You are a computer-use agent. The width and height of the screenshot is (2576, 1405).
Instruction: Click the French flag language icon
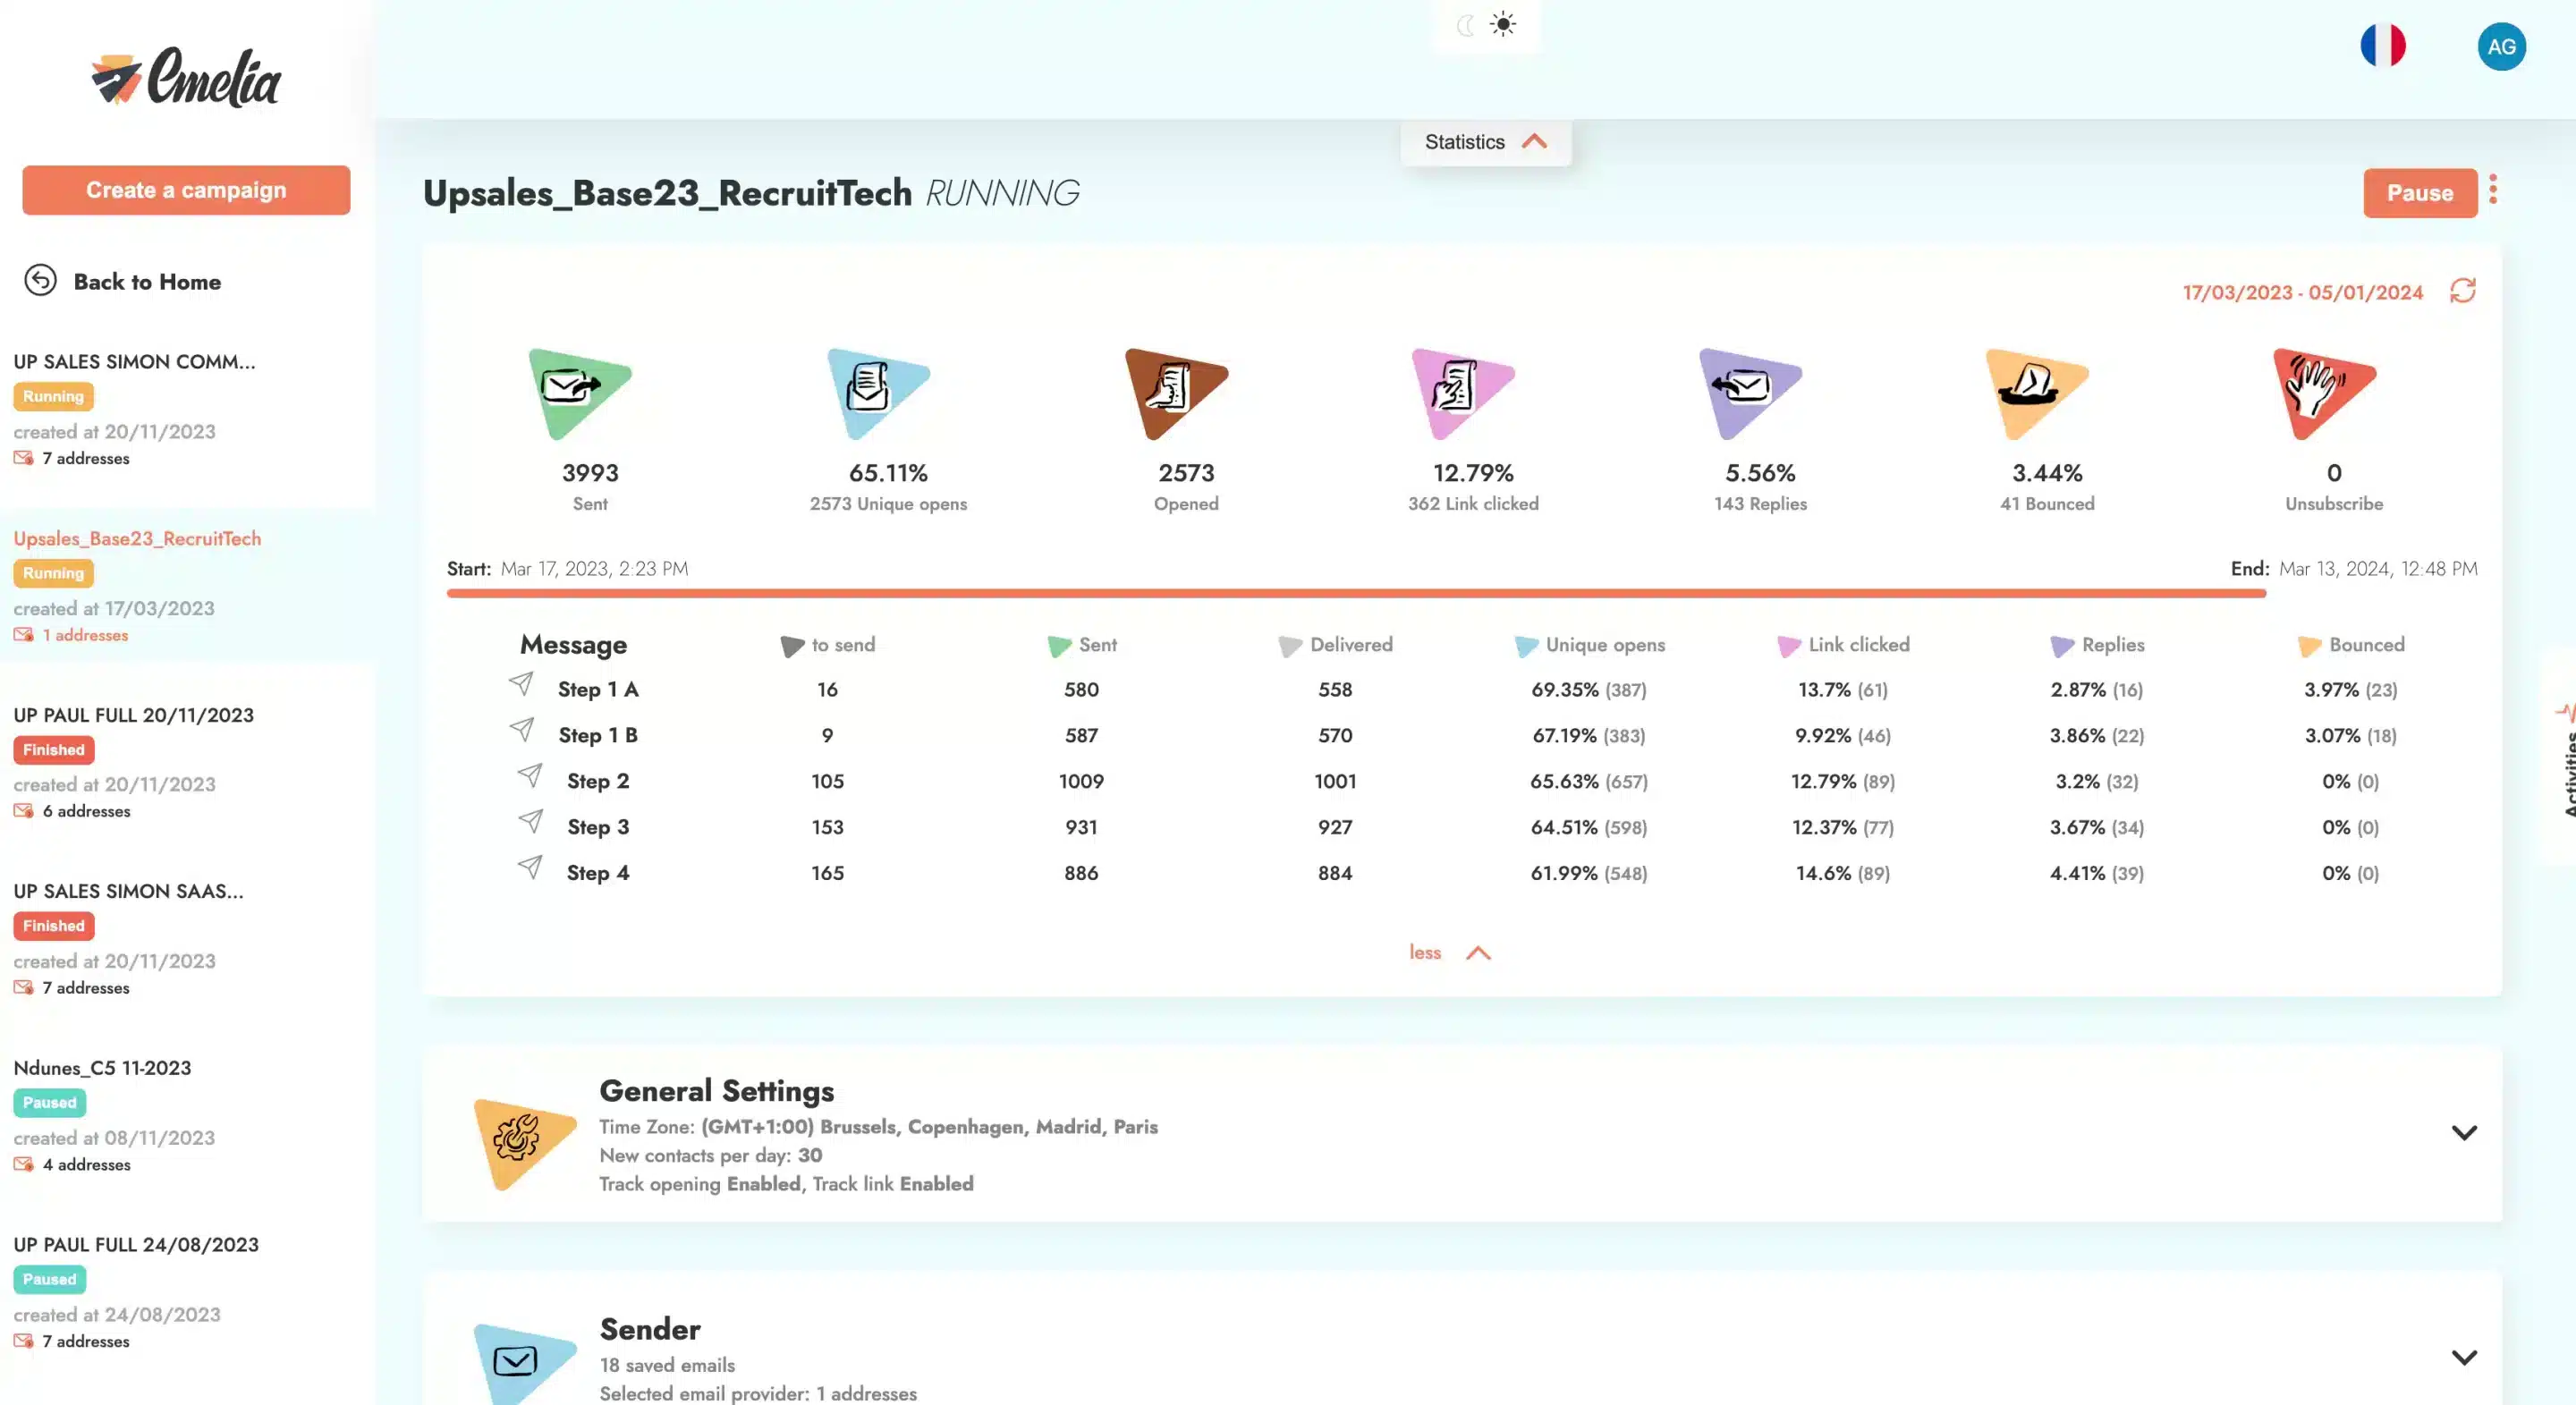click(2382, 46)
